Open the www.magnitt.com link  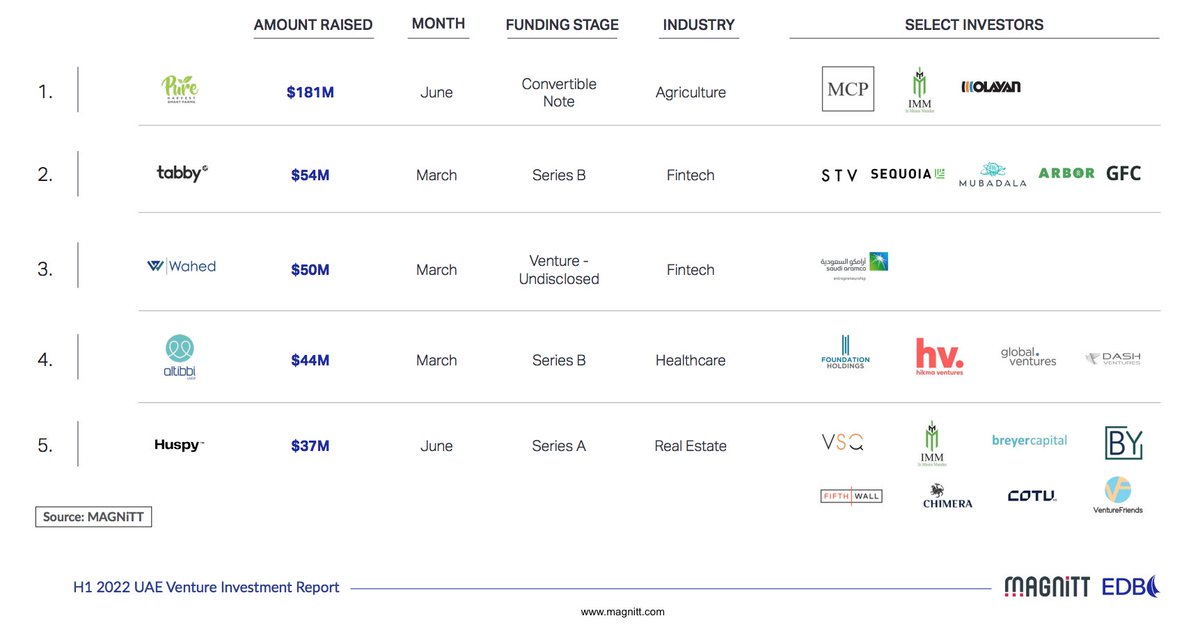click(x=623, y=611)
